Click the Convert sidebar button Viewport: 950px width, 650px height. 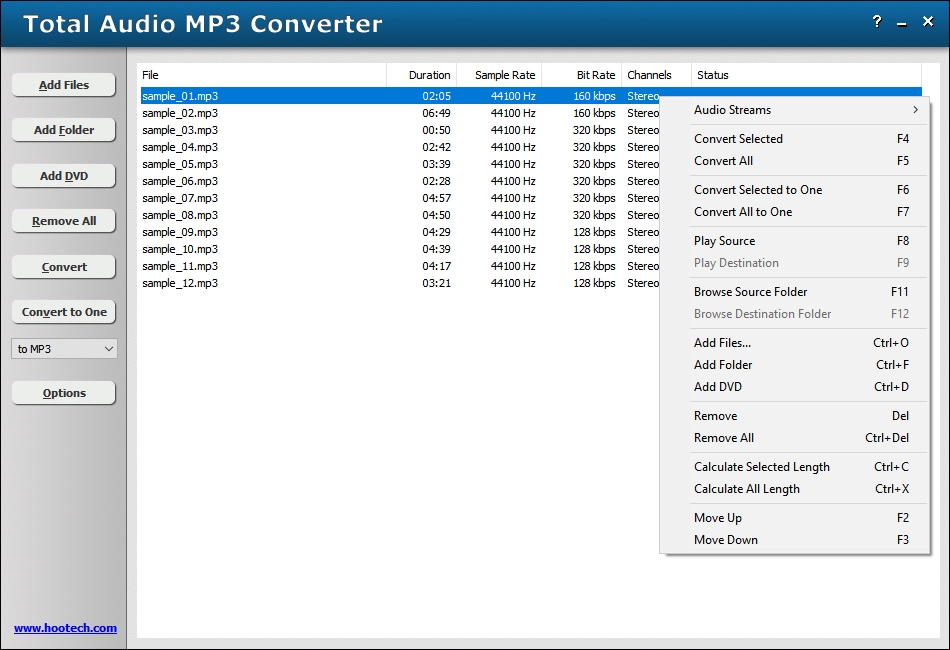(x=64, y=267)
